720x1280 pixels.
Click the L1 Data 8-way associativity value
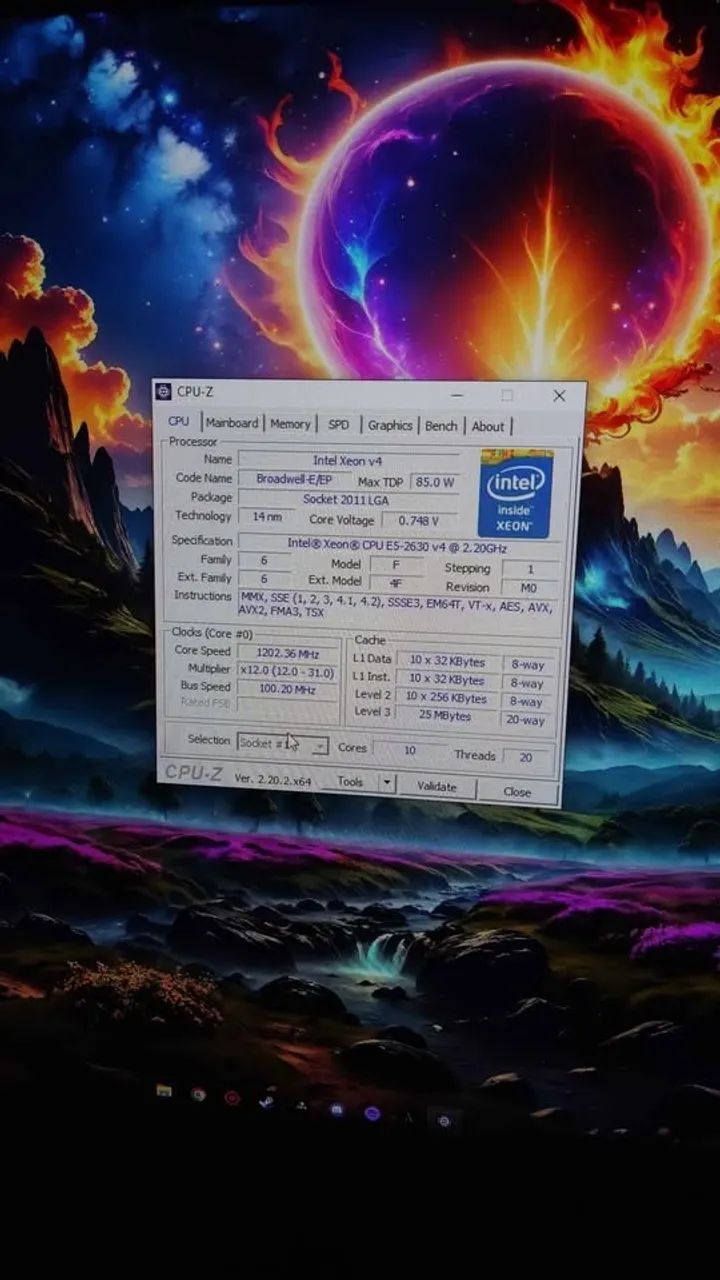pyautogui.click(x=527, y=664)
